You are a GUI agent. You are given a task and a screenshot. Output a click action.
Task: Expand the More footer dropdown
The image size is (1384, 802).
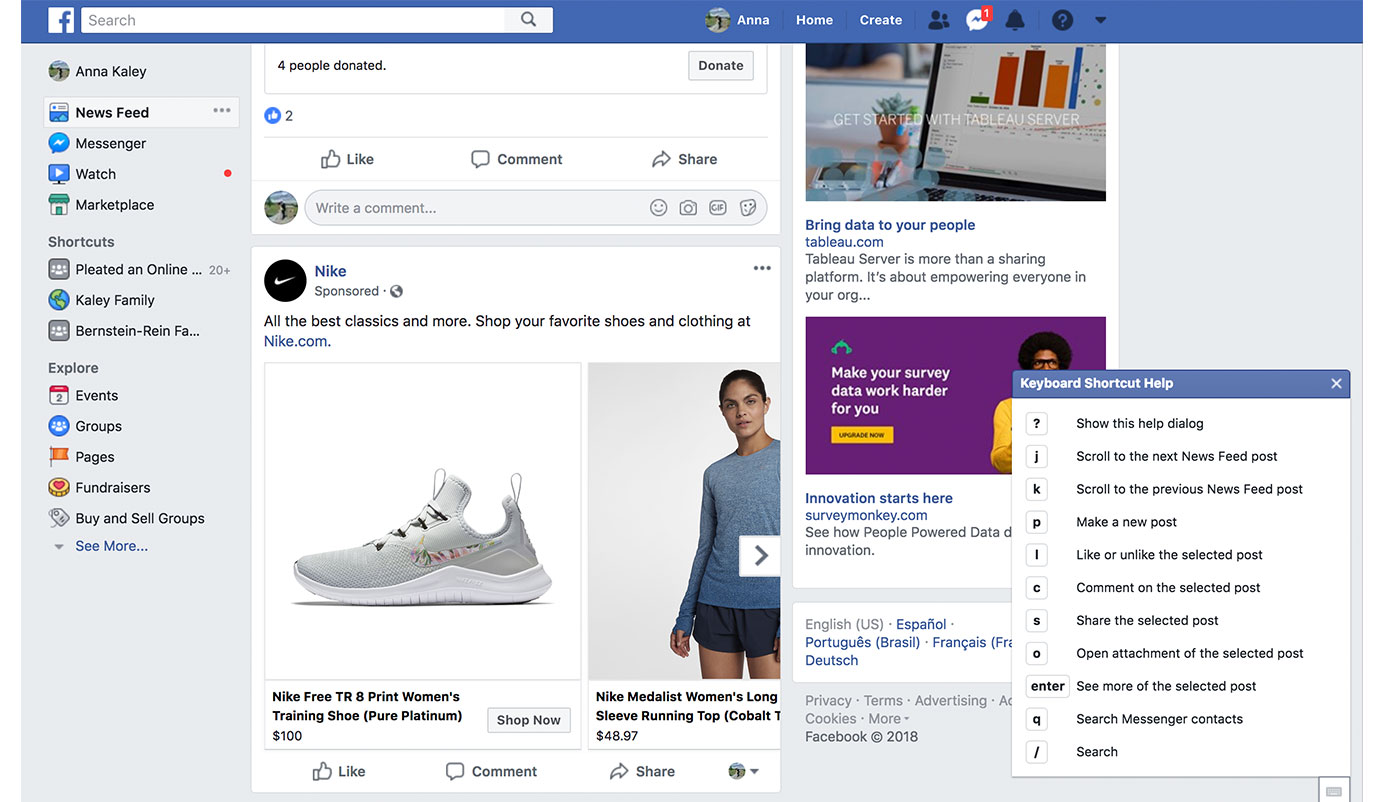tap(888, 719)
